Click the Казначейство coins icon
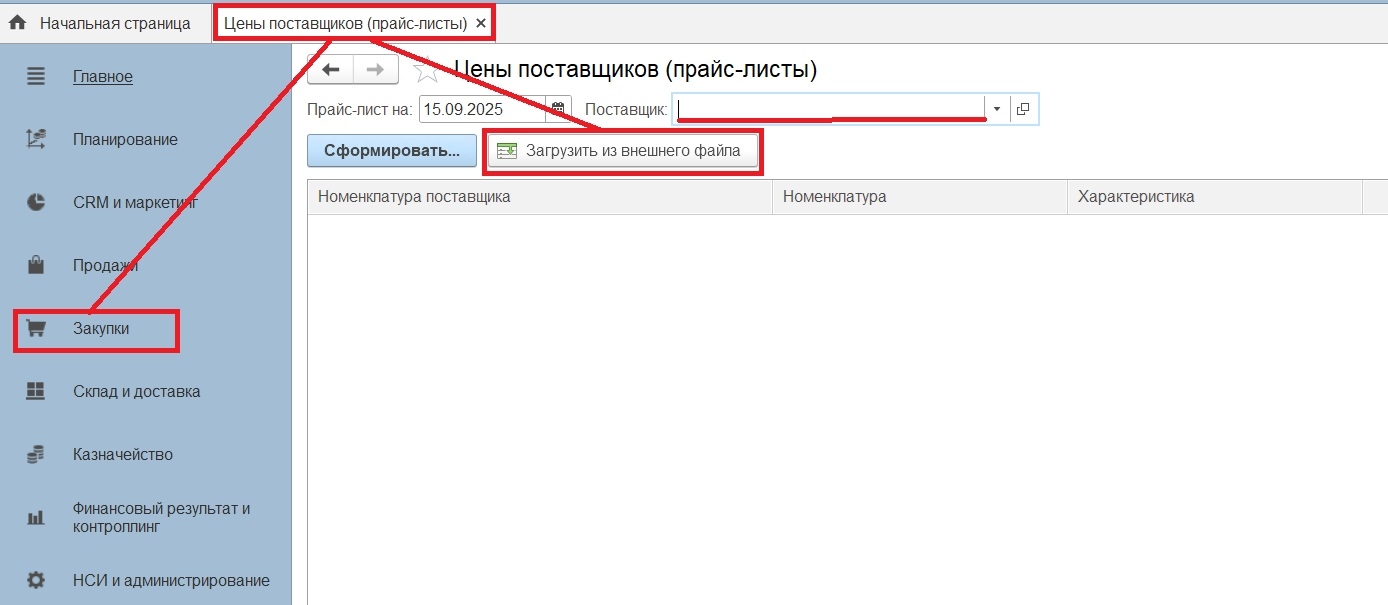1388x605 pixels. (x=36, y=454)
